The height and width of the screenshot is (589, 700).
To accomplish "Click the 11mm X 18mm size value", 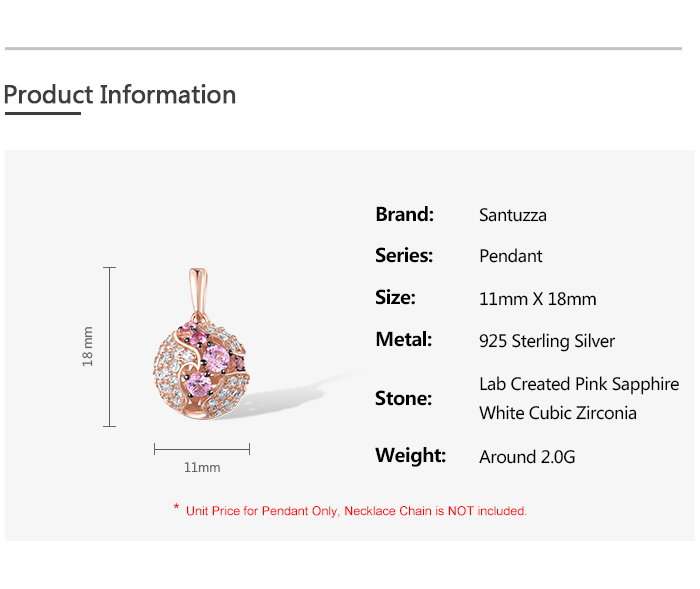I will point(538,299).
